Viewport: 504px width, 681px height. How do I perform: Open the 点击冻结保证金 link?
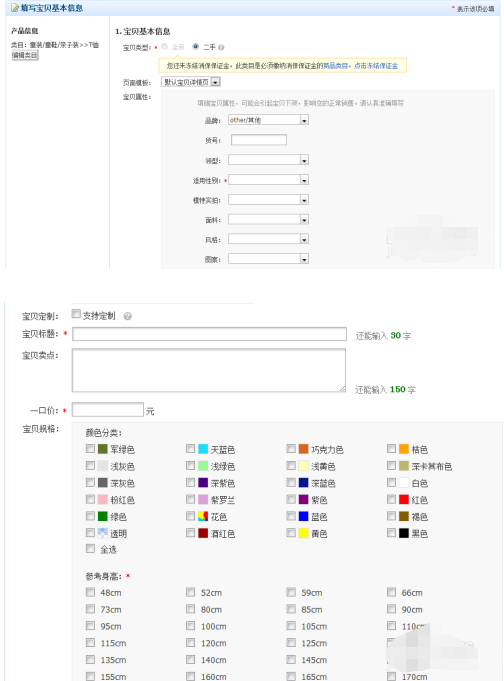(376, 66)
